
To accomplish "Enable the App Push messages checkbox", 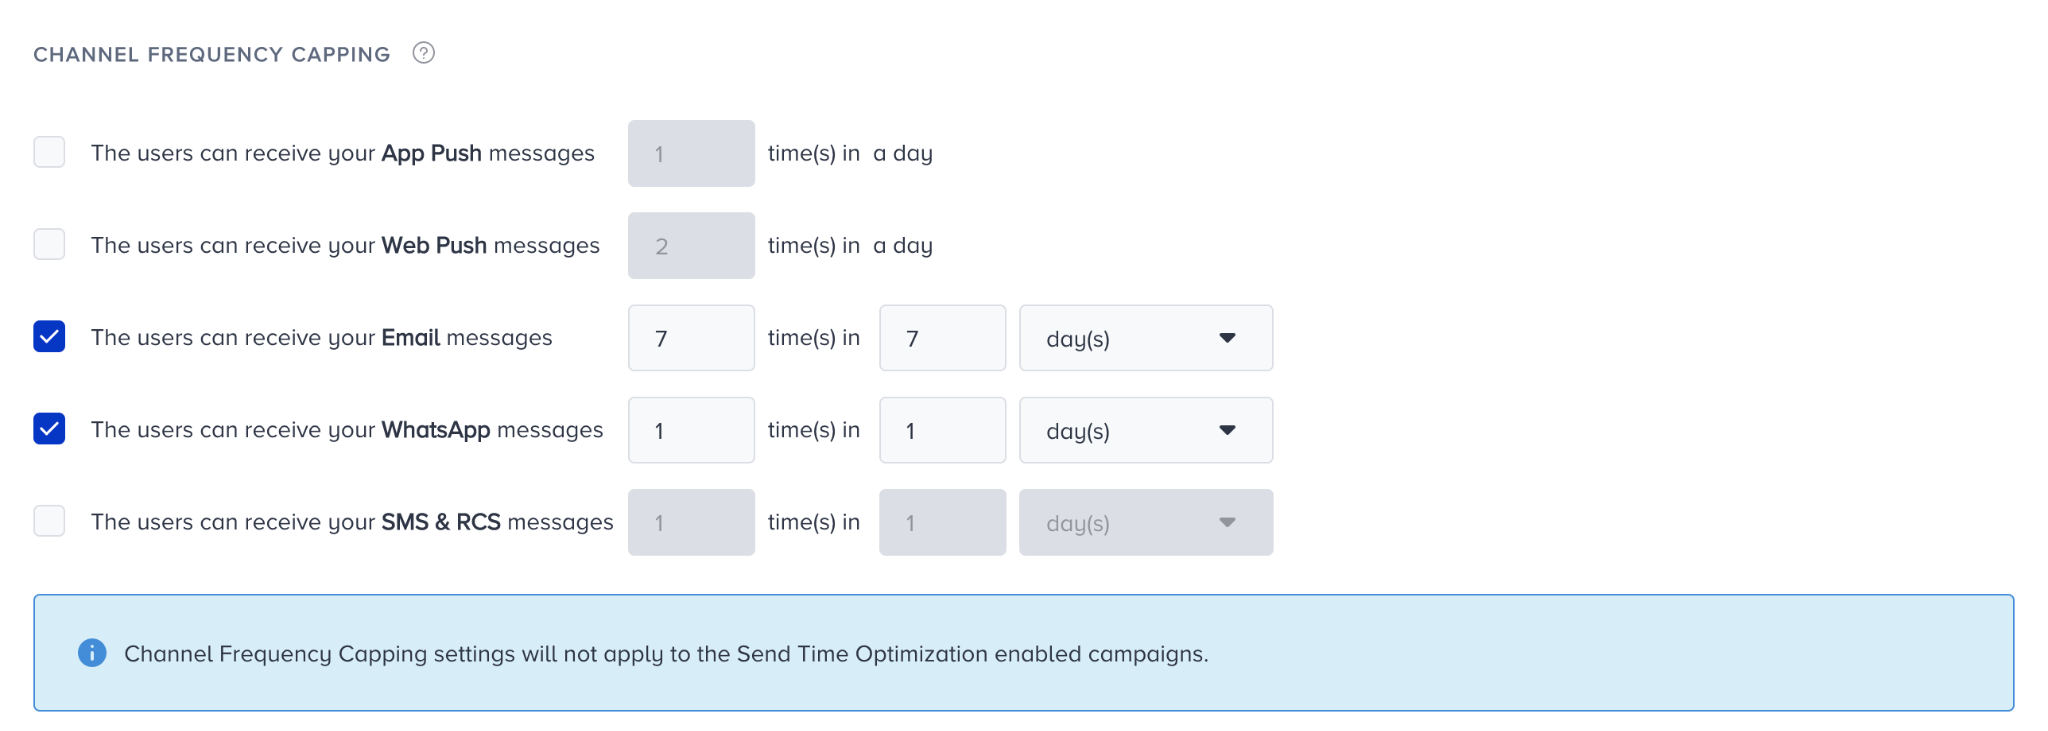I will [49, 152].
